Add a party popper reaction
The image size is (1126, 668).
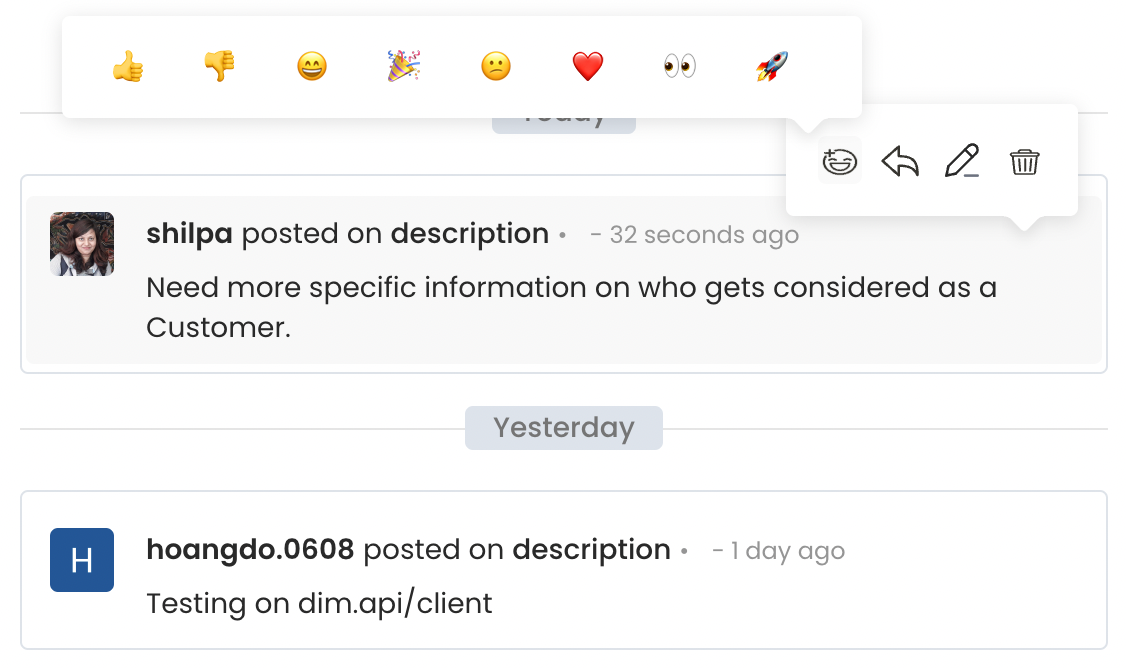pyautogui.click(x=404, y=66)
